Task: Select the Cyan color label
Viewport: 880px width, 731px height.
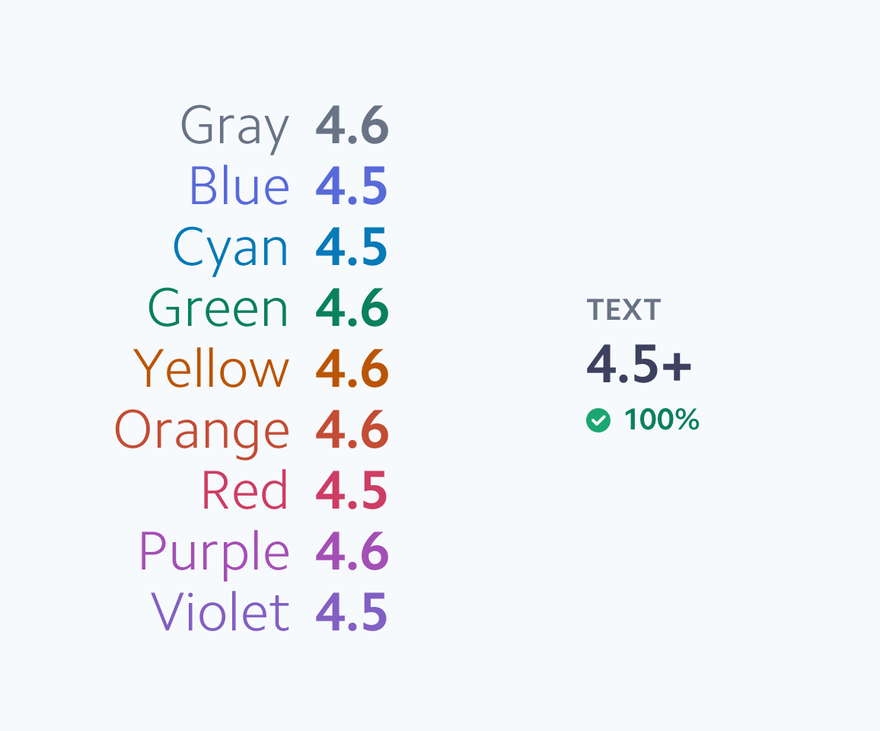Action: (x=231, y=250)
